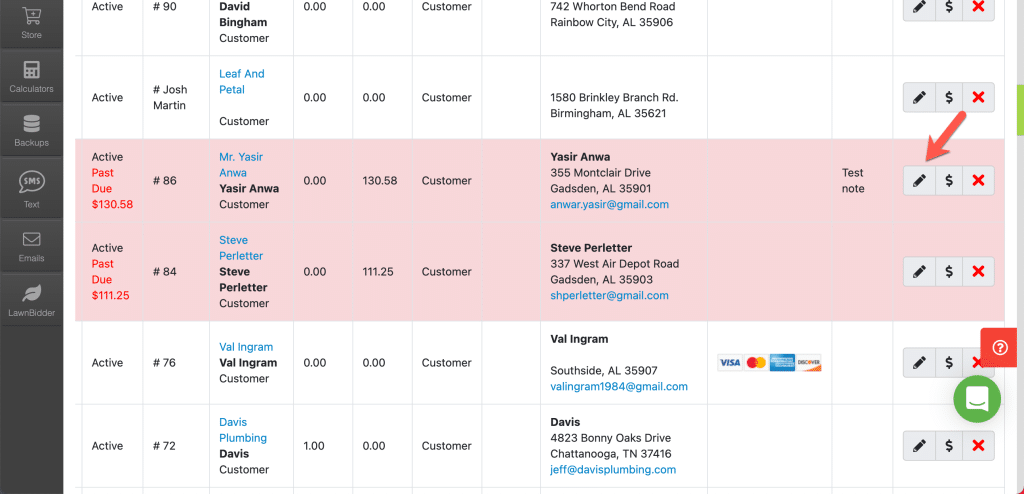
Task: Delete Leaf And Petal with red X
Action: (x=978, y=97)
